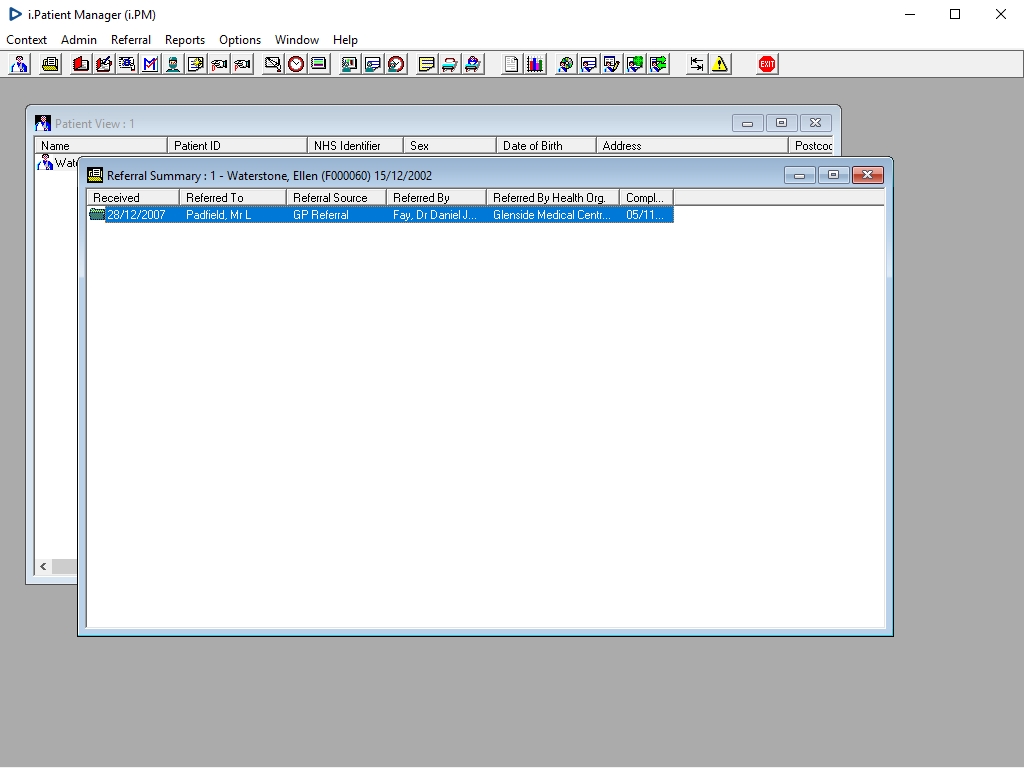
Task: Click the yellow warning triangle icon
Action: 720,64
